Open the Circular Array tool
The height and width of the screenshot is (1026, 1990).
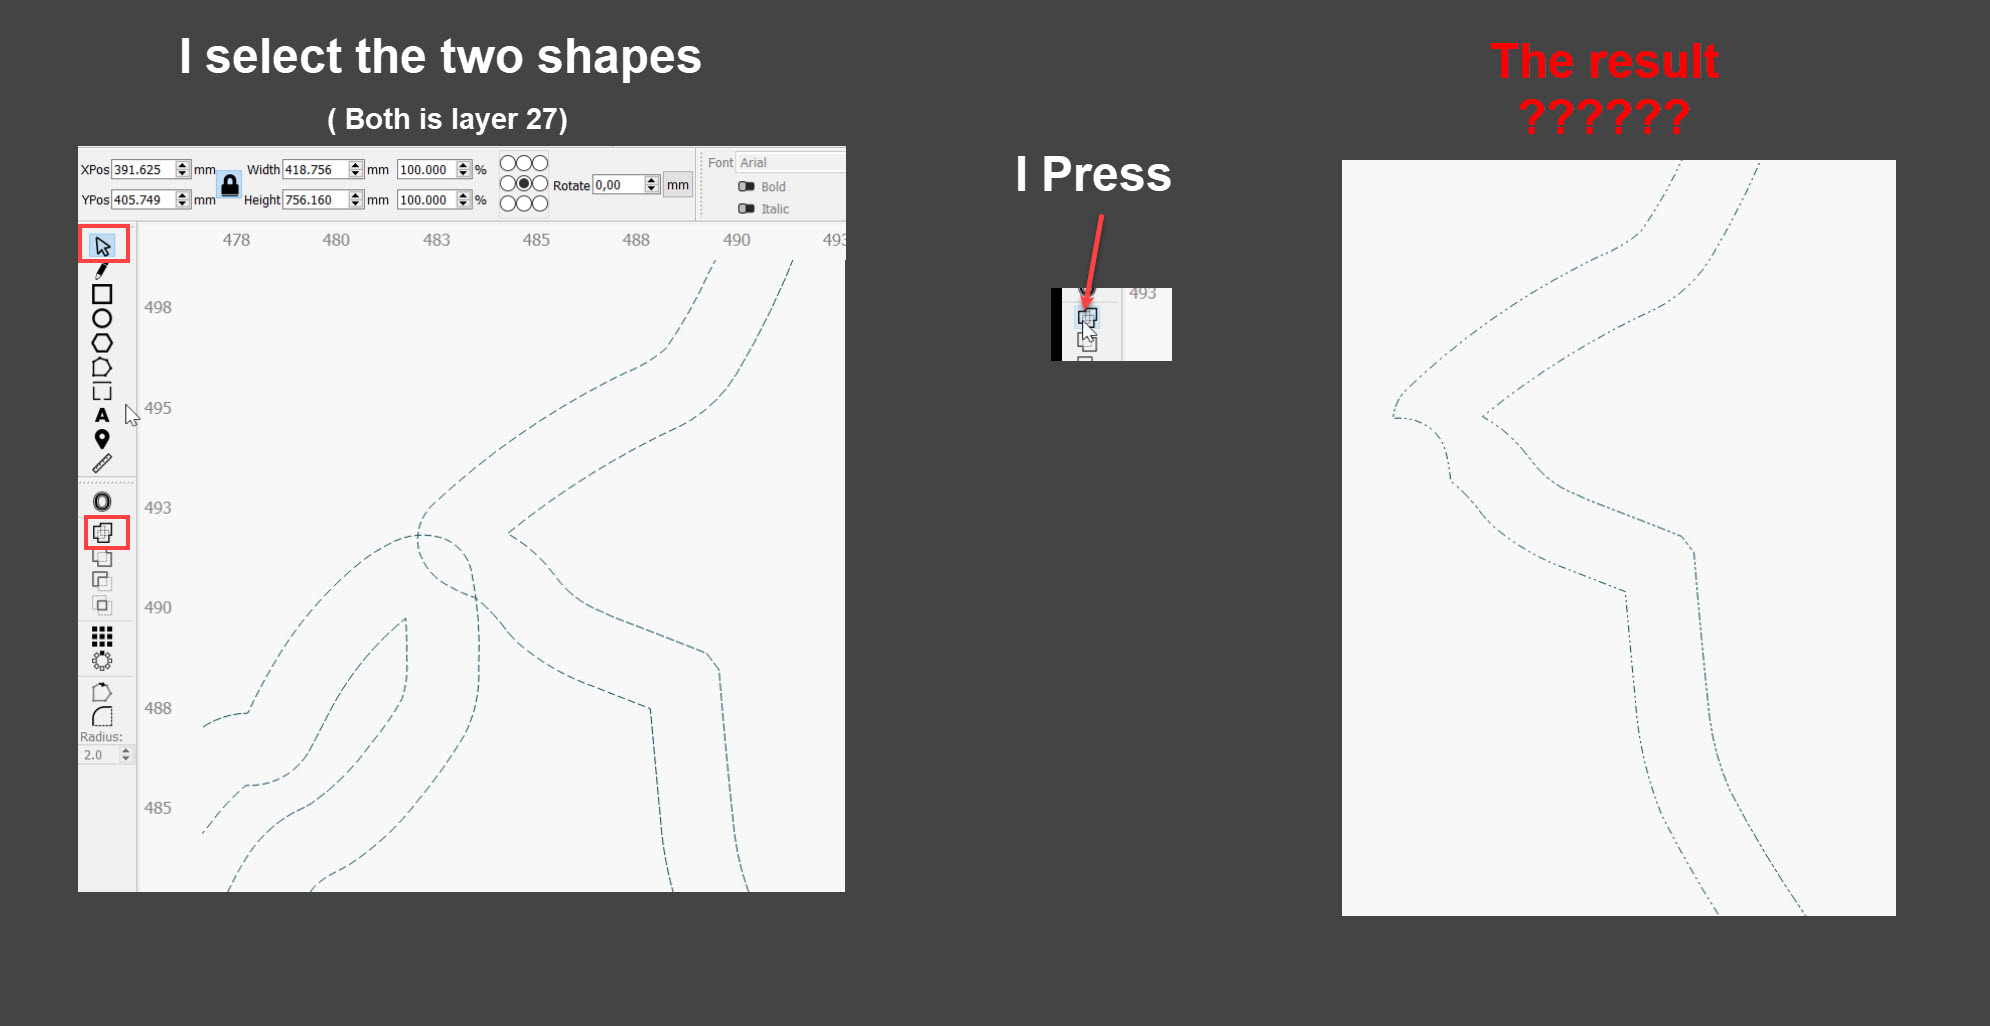tap(101, 661)
